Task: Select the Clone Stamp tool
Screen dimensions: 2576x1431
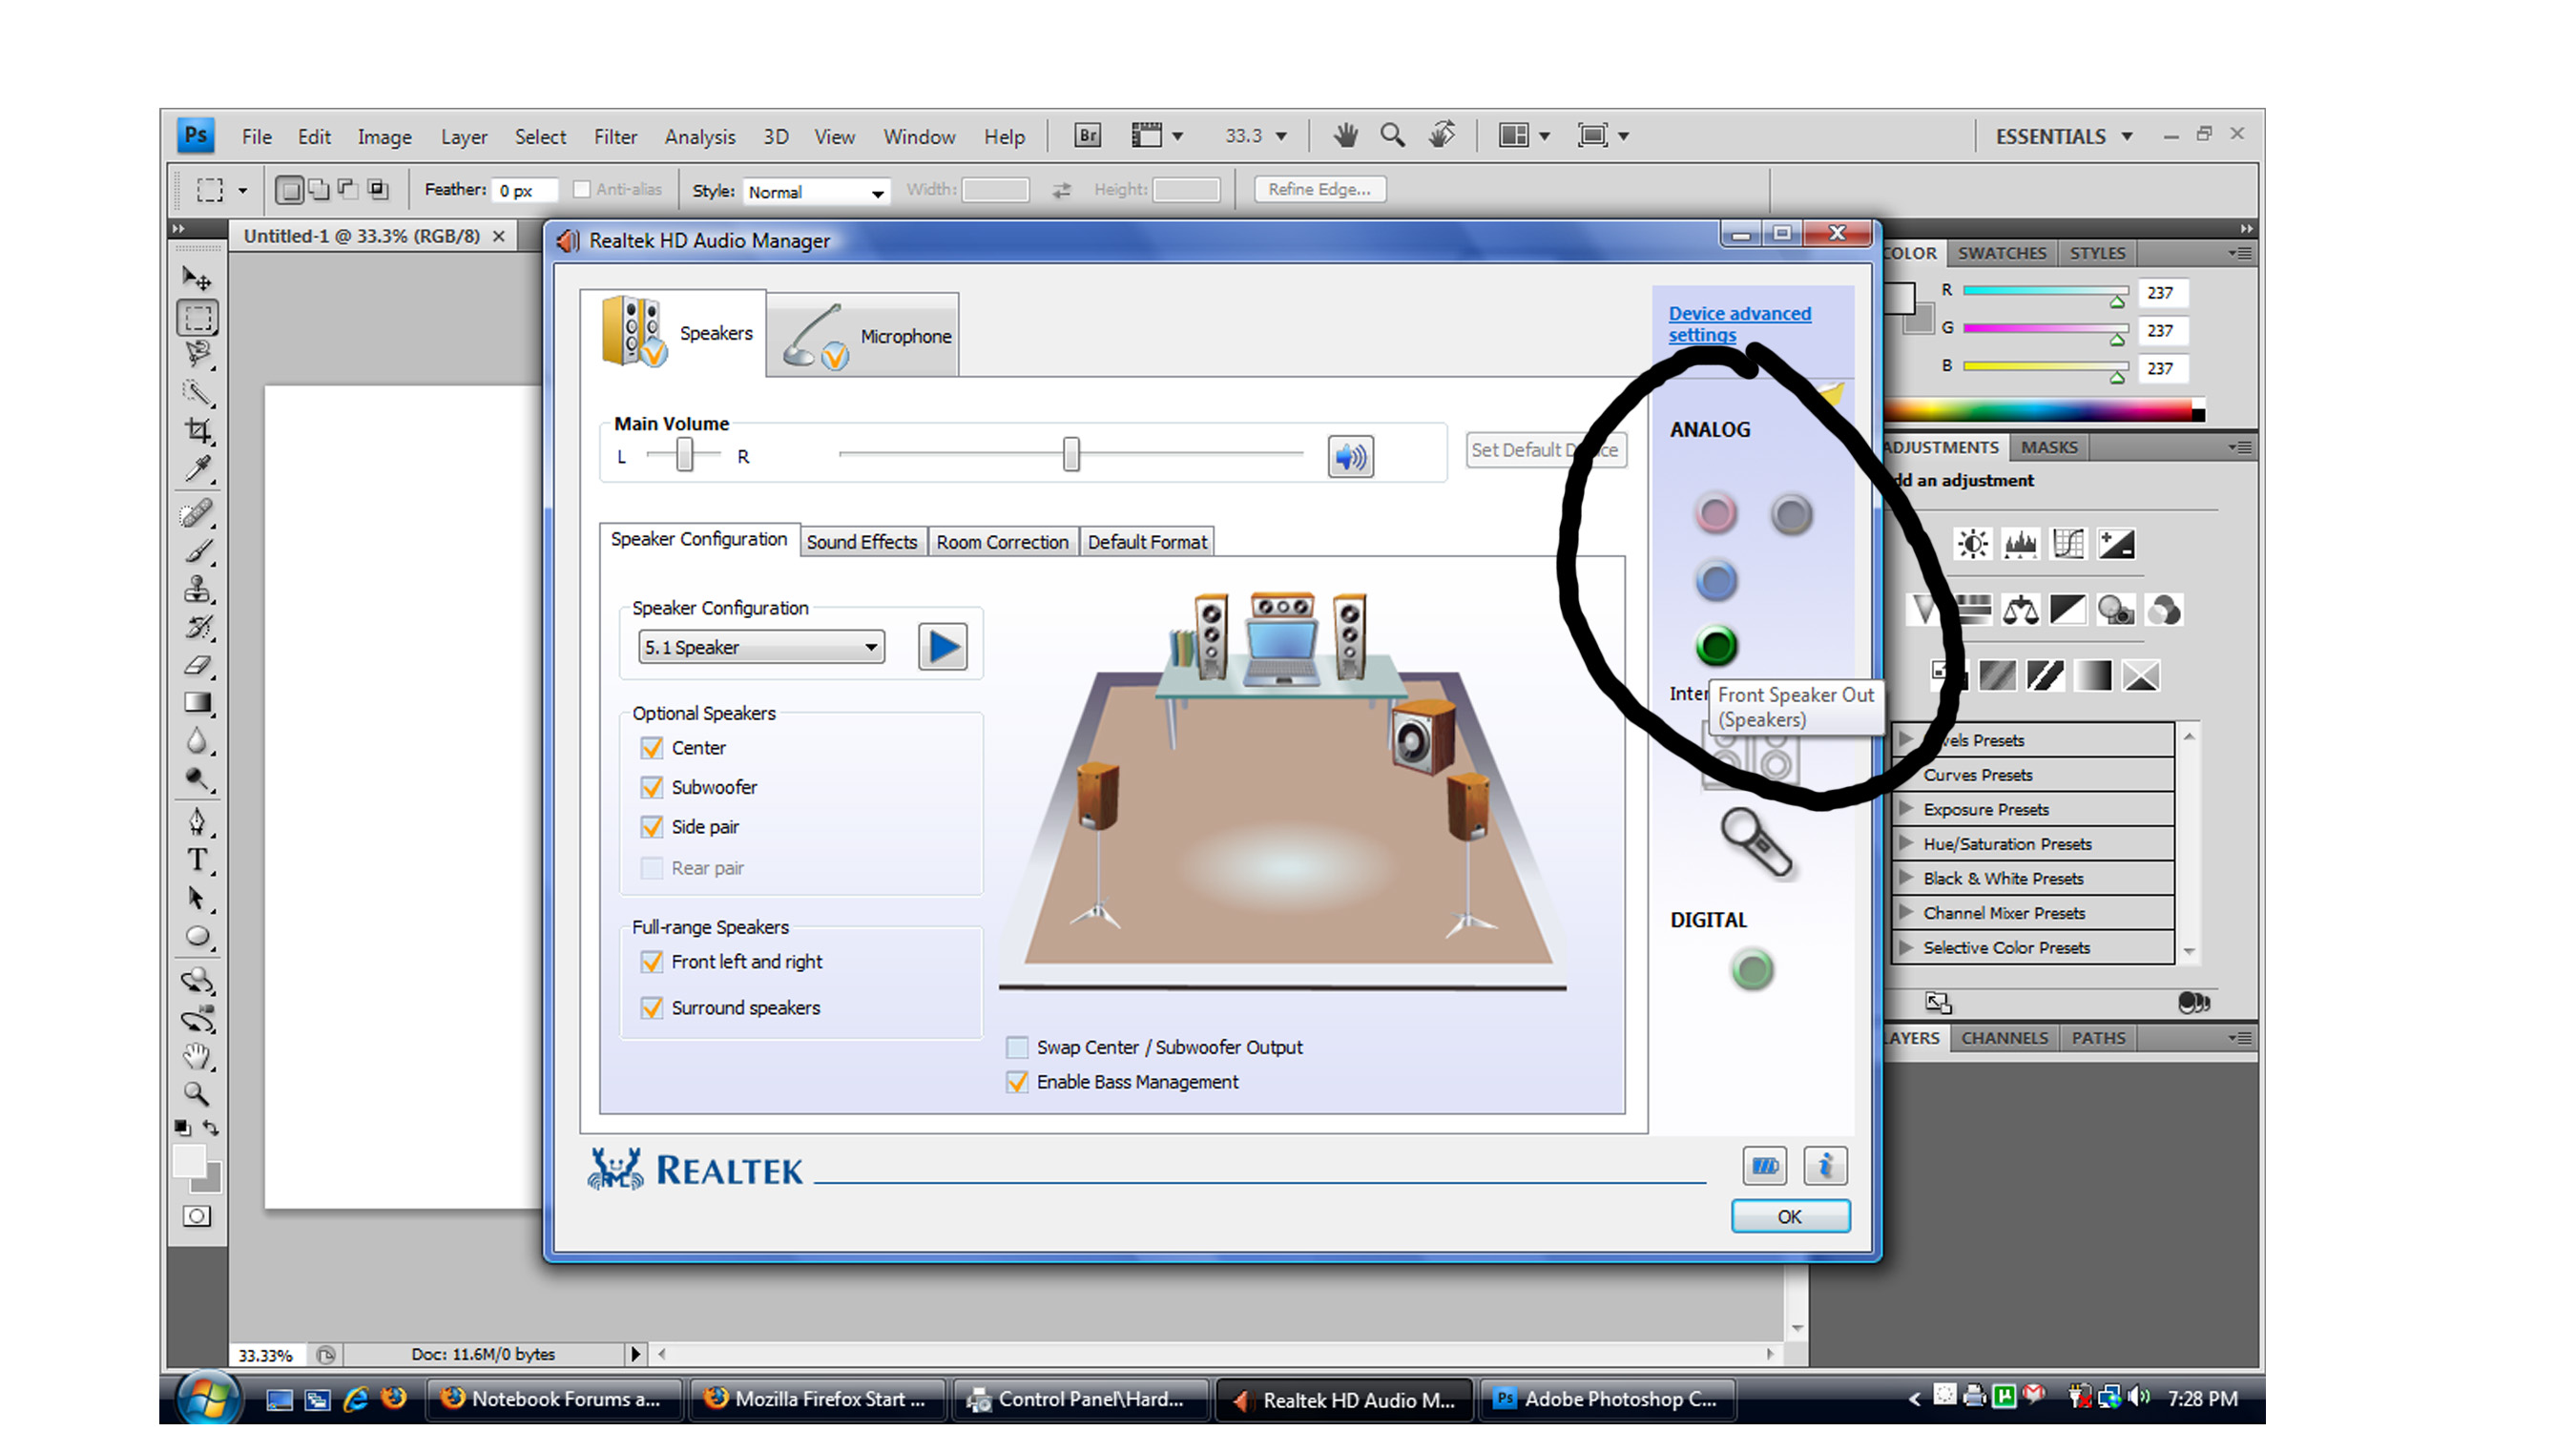Action: 197,589
